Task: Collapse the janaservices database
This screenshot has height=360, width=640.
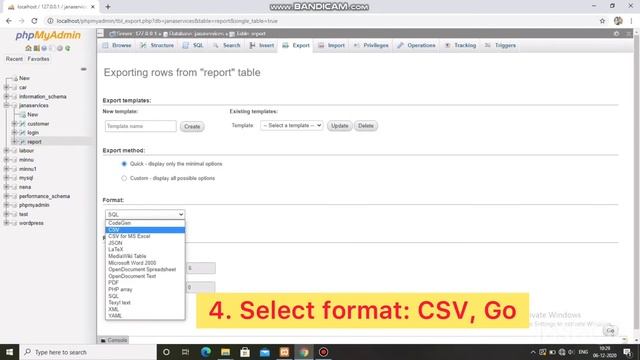Action: point(6,106)
